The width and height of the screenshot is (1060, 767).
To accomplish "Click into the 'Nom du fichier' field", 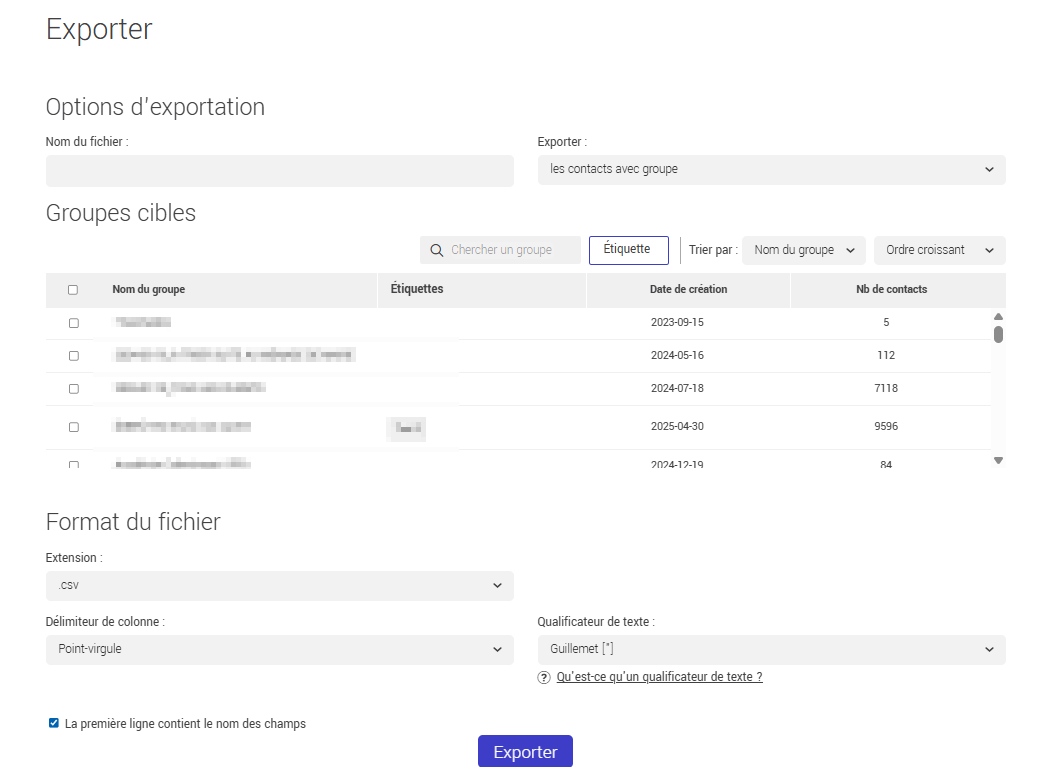I will point(279,171).
